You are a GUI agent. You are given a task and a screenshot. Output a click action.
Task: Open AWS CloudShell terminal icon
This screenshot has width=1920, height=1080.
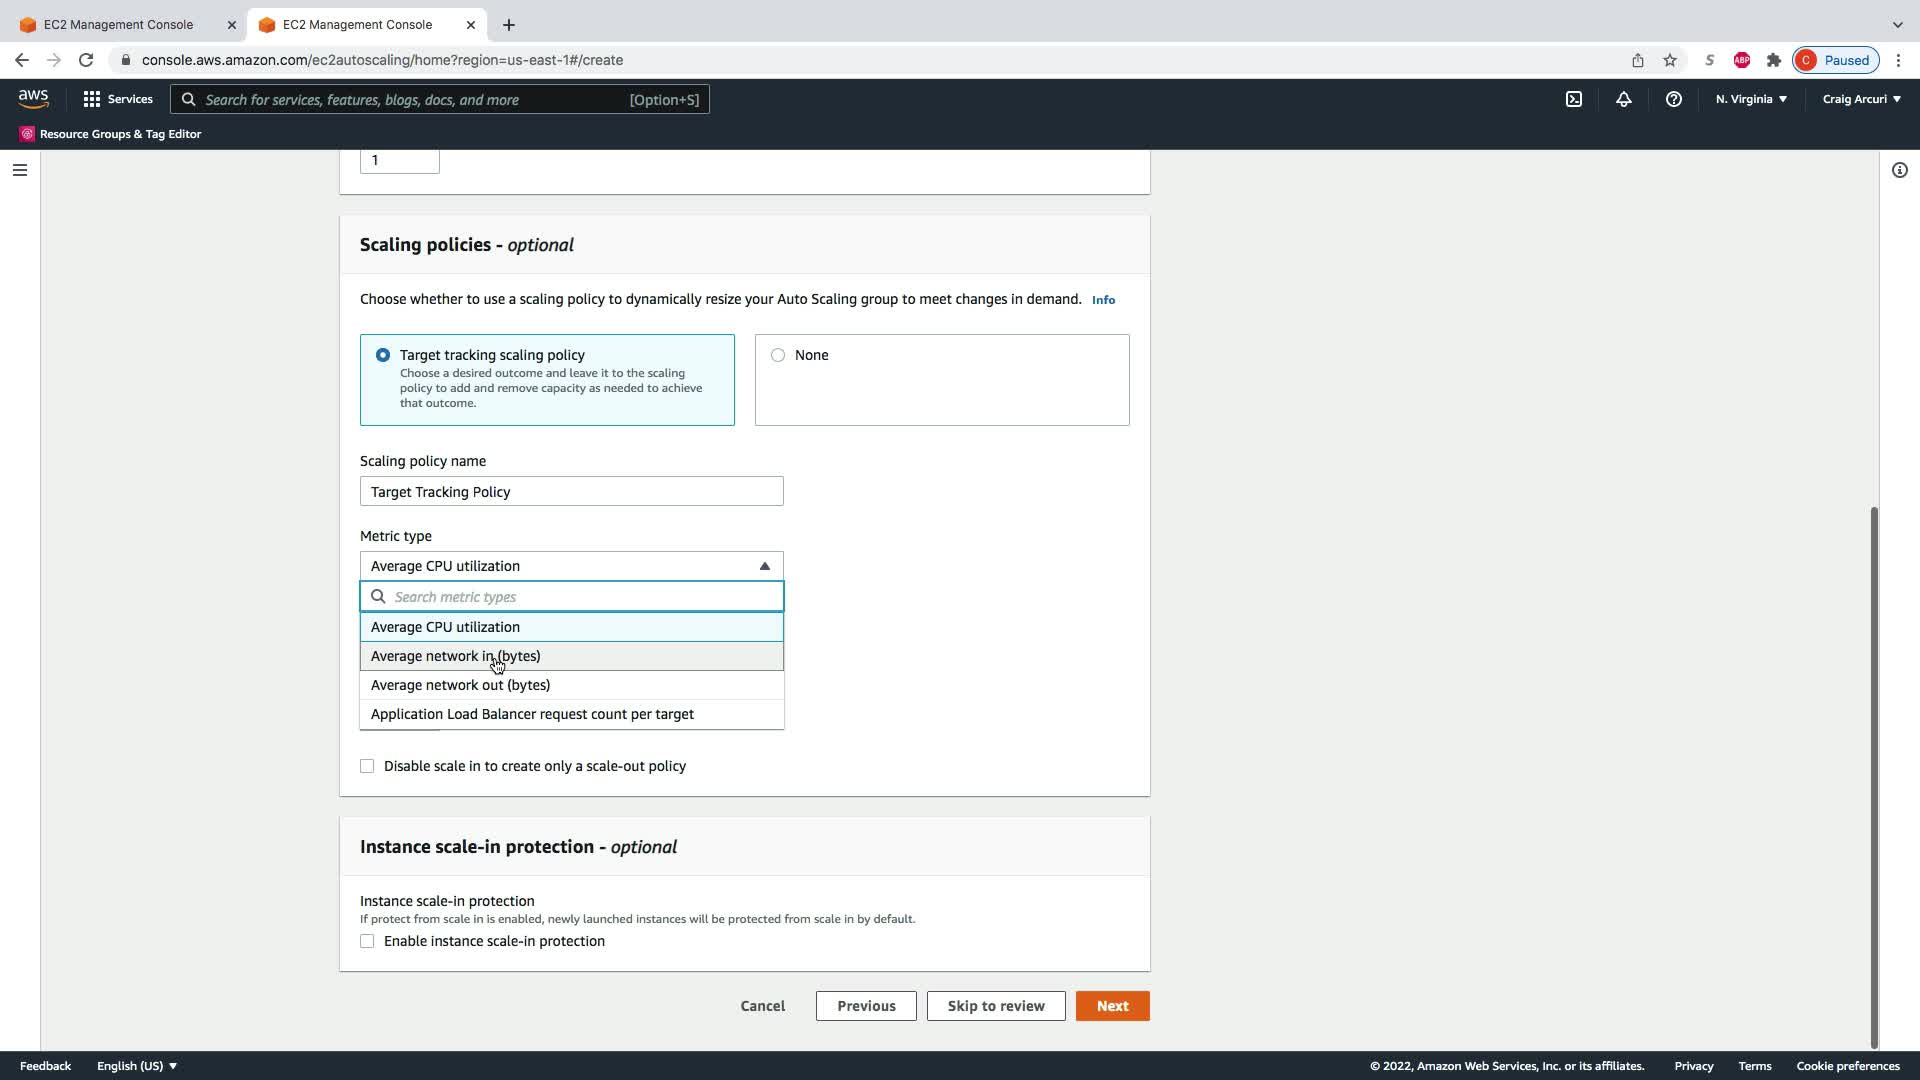coord(1574,99)
